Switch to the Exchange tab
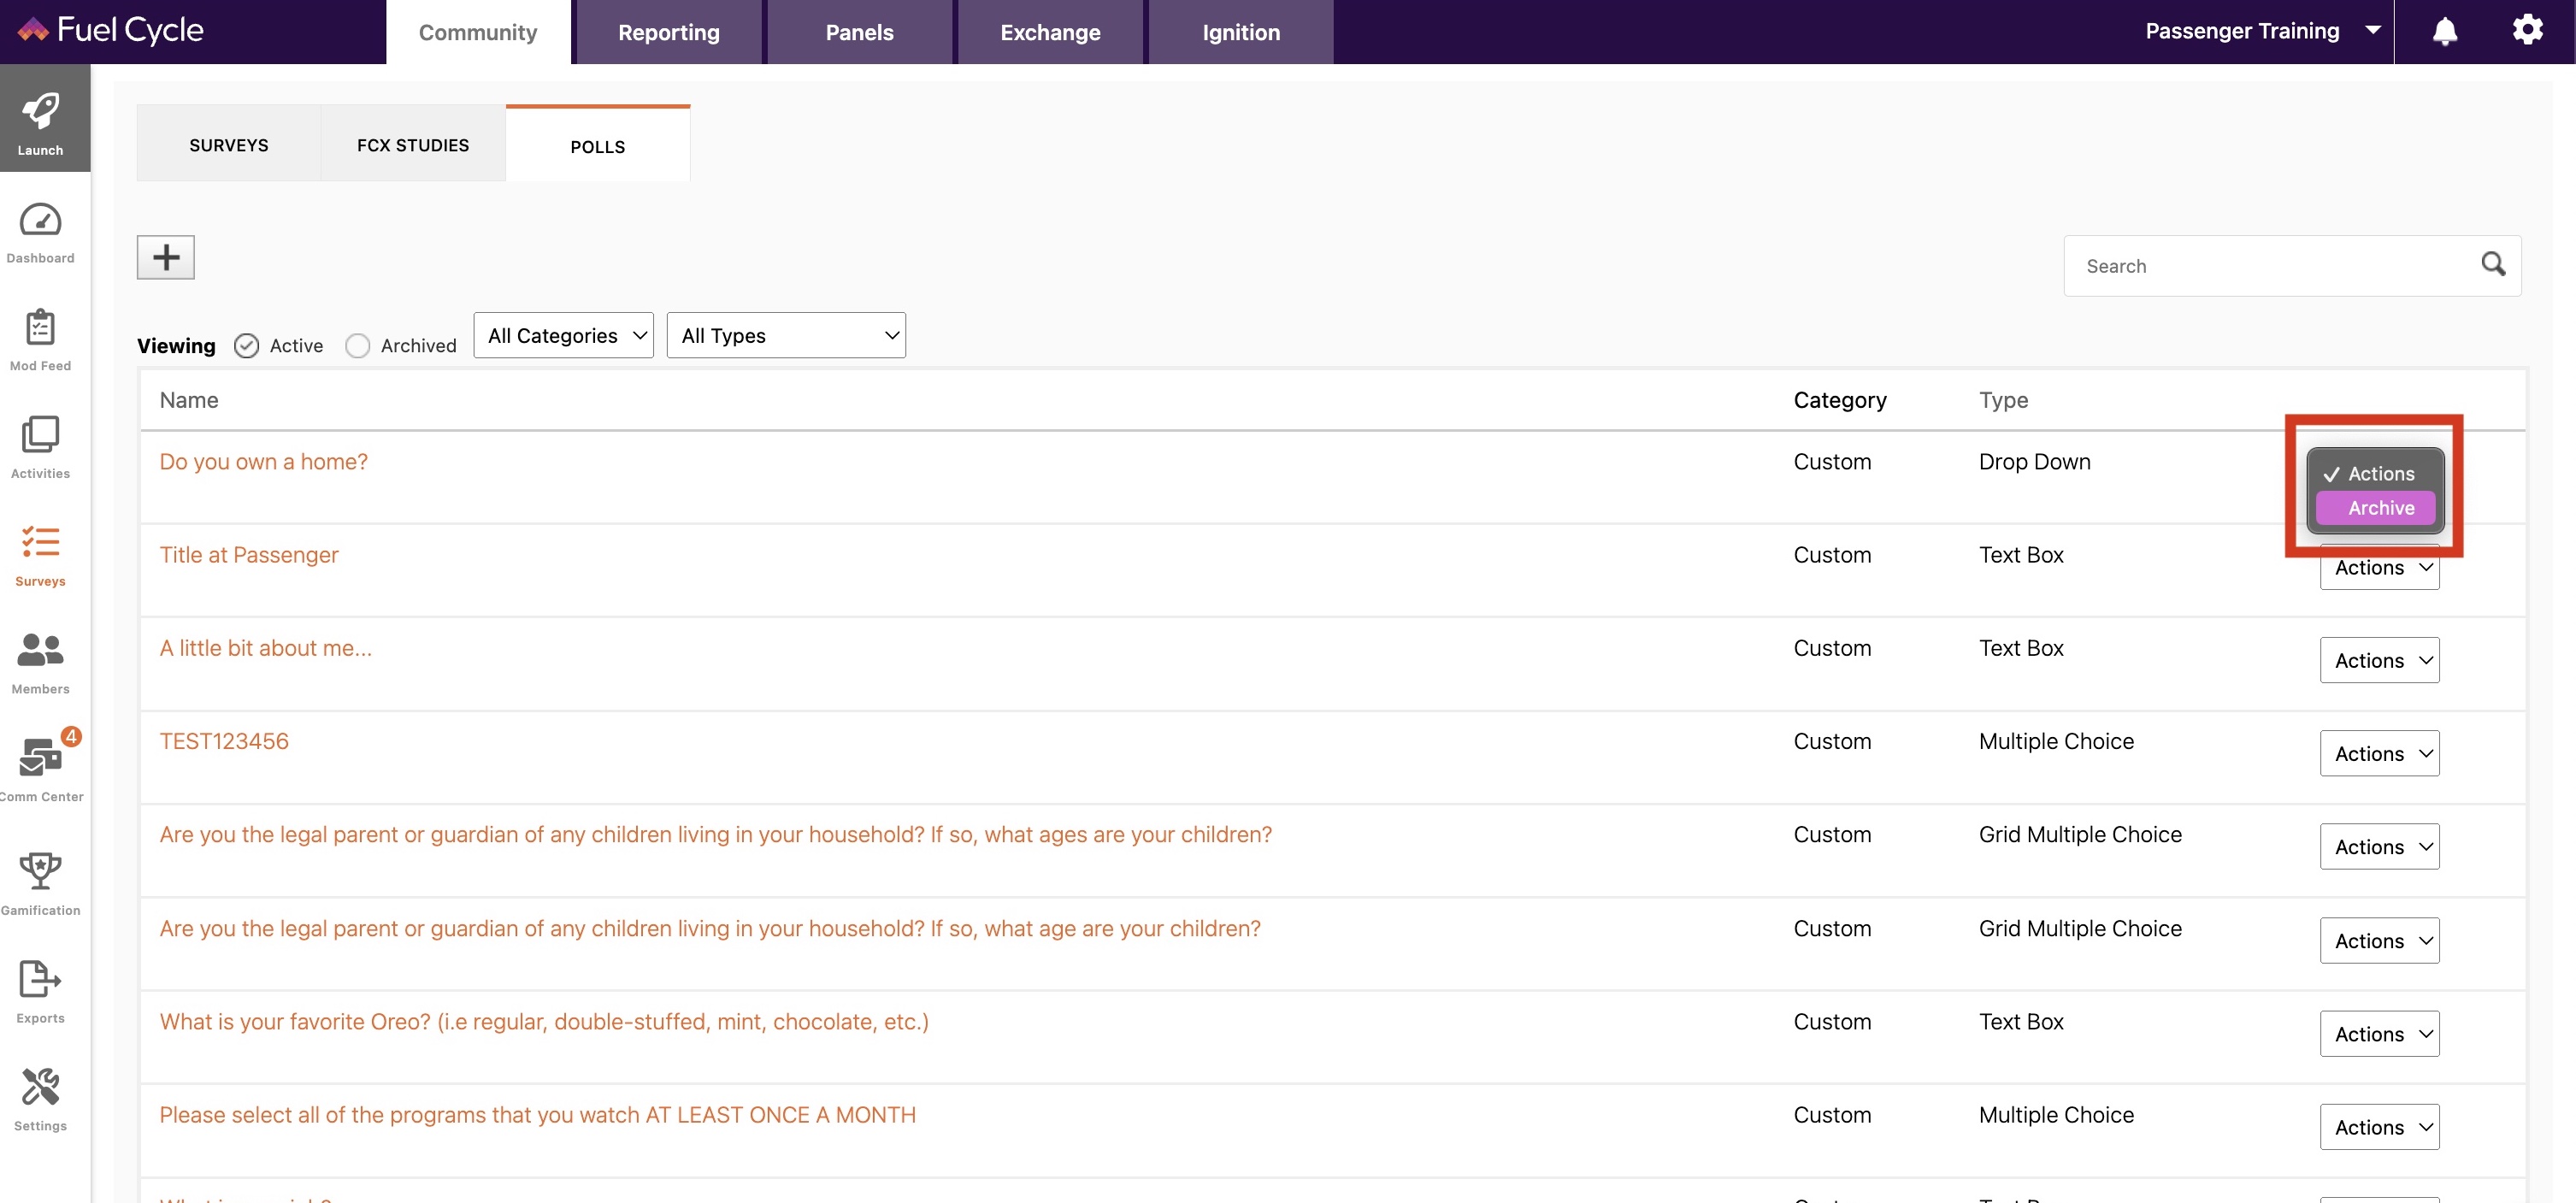 [1050, 32]
